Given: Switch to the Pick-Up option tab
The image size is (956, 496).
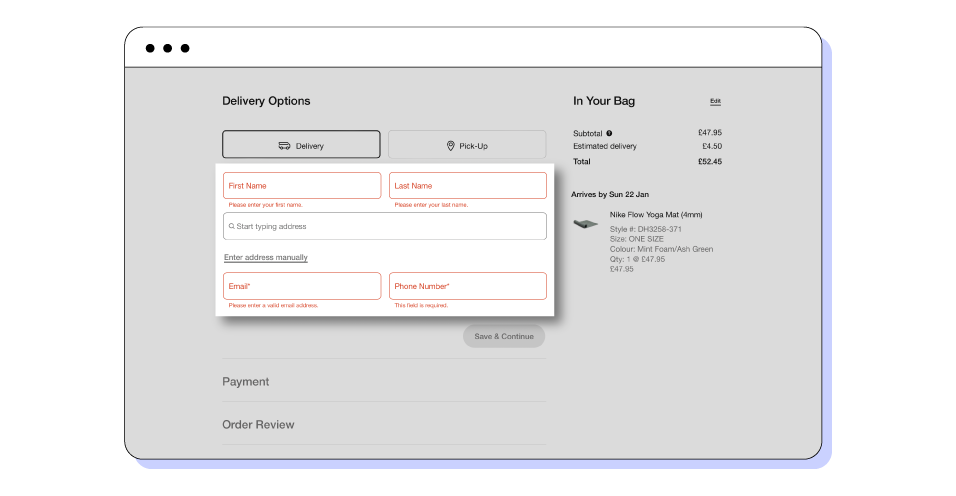Looking at the screenshot, I should [467, 144].
